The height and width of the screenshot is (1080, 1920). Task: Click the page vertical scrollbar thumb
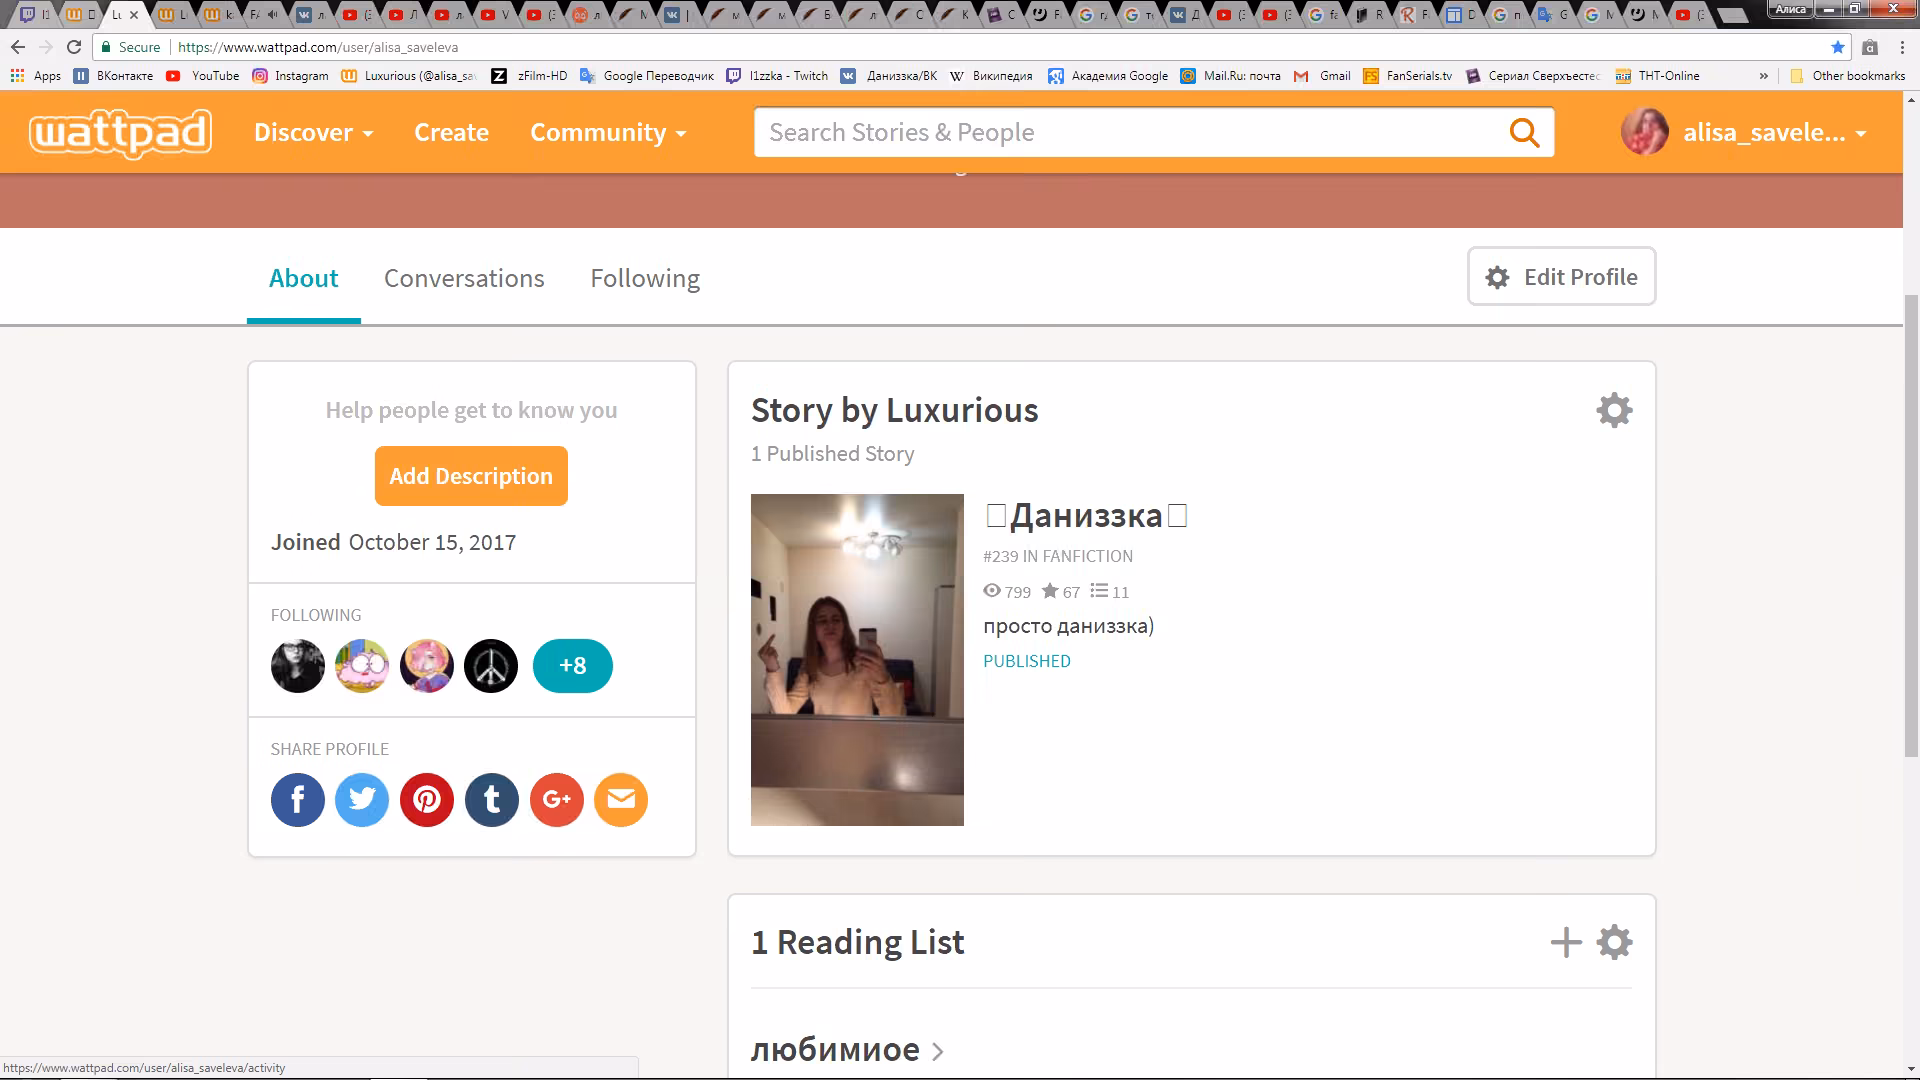point(1911,525)
